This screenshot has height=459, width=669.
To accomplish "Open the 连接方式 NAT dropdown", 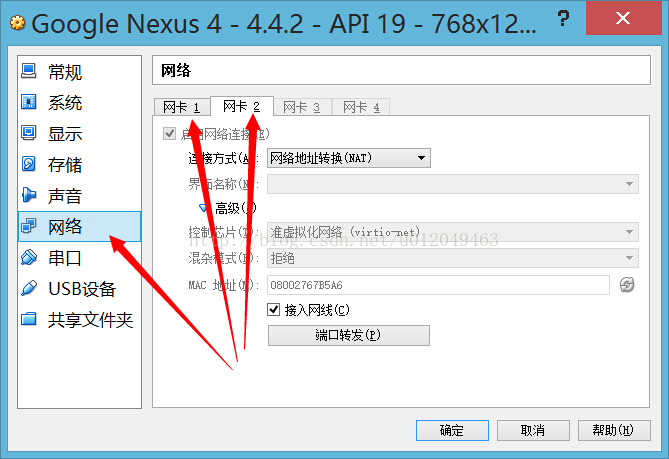I will coord(349,158).
